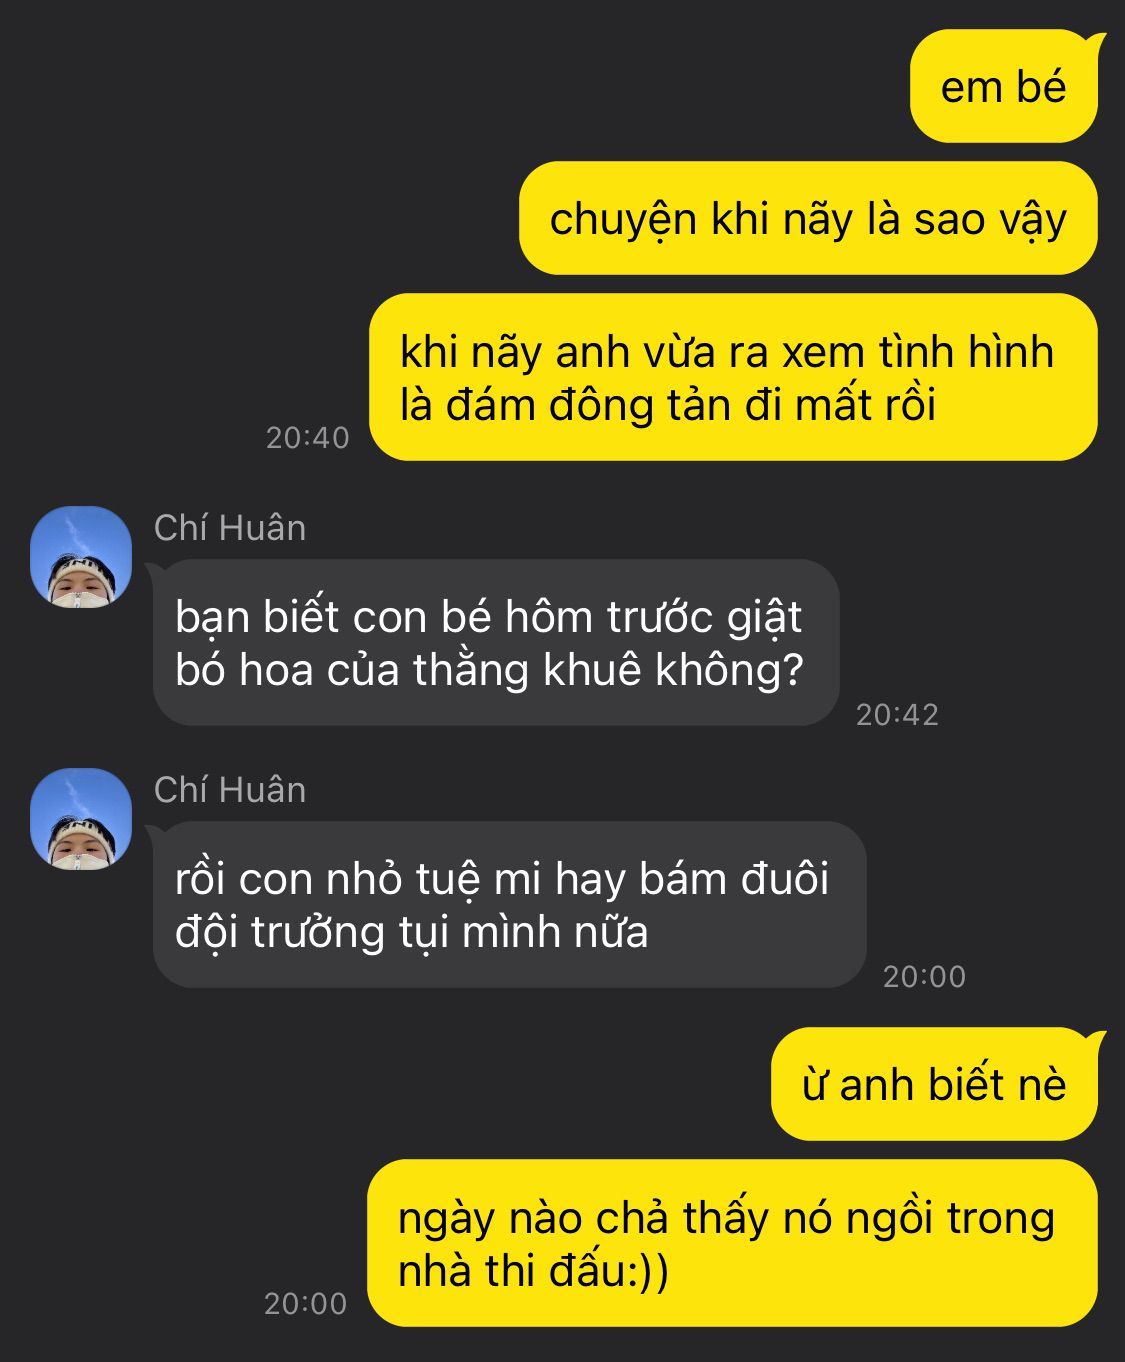Tap the 20:42 timestamp
The width and height of the screenshot is (1125, 1362).
pyautogui.click(x=897, y=714)
